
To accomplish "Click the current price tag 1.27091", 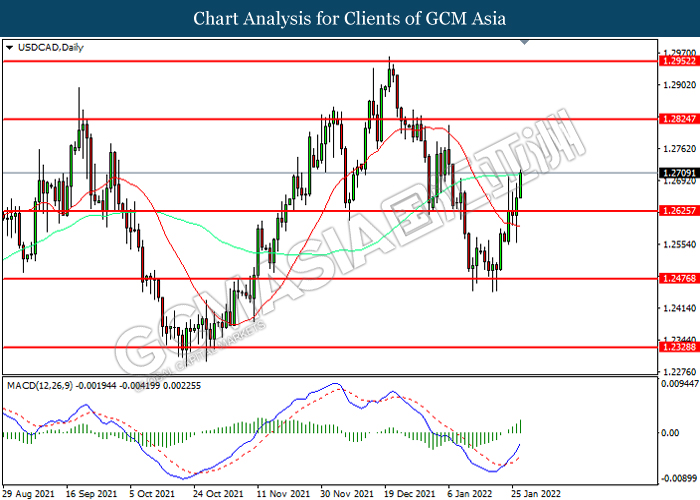I will [x=679, y=173].
